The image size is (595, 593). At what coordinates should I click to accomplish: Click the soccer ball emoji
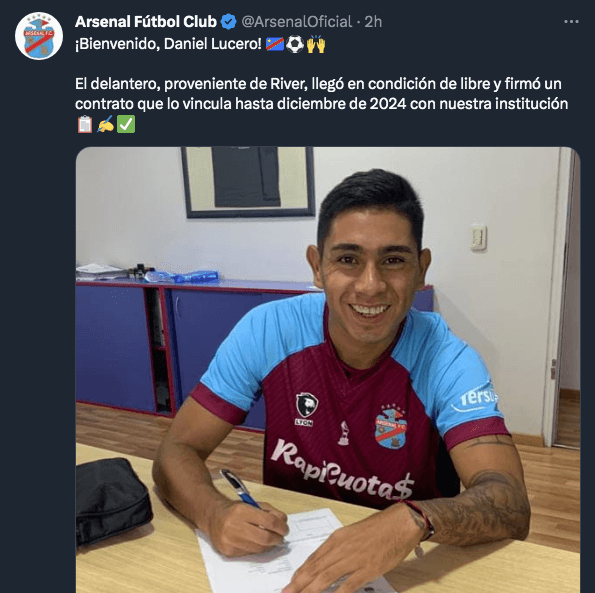[x=295, y=44]
